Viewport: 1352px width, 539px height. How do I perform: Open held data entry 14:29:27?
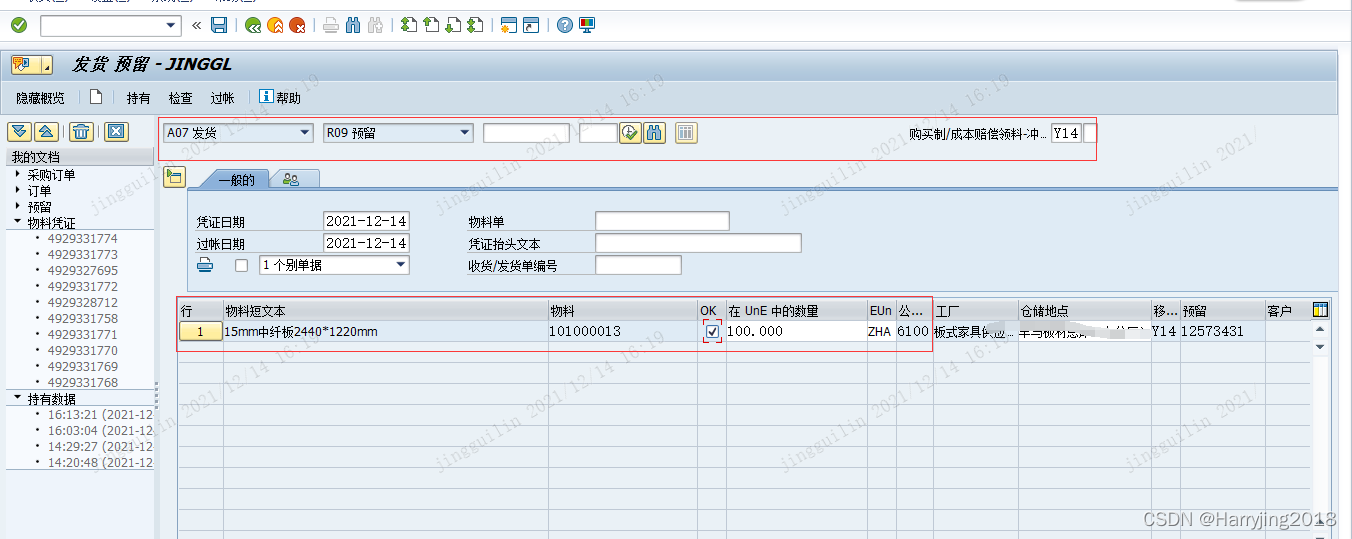point(100,446)
